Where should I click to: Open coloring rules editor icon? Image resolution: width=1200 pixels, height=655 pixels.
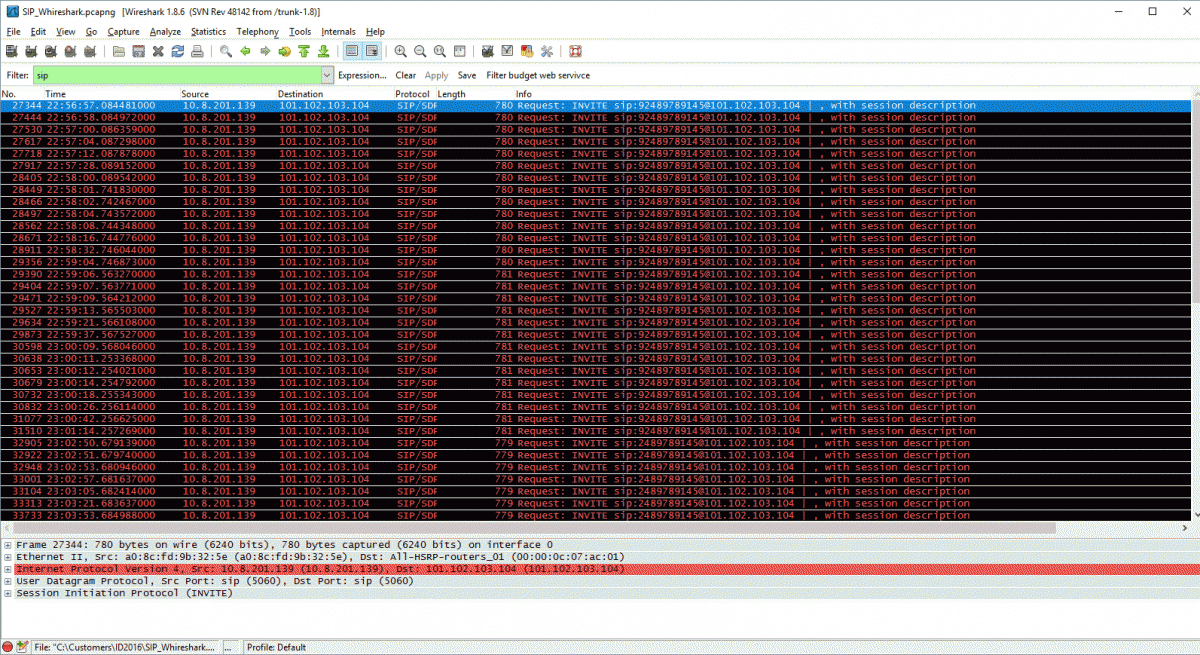click(527, 51)
